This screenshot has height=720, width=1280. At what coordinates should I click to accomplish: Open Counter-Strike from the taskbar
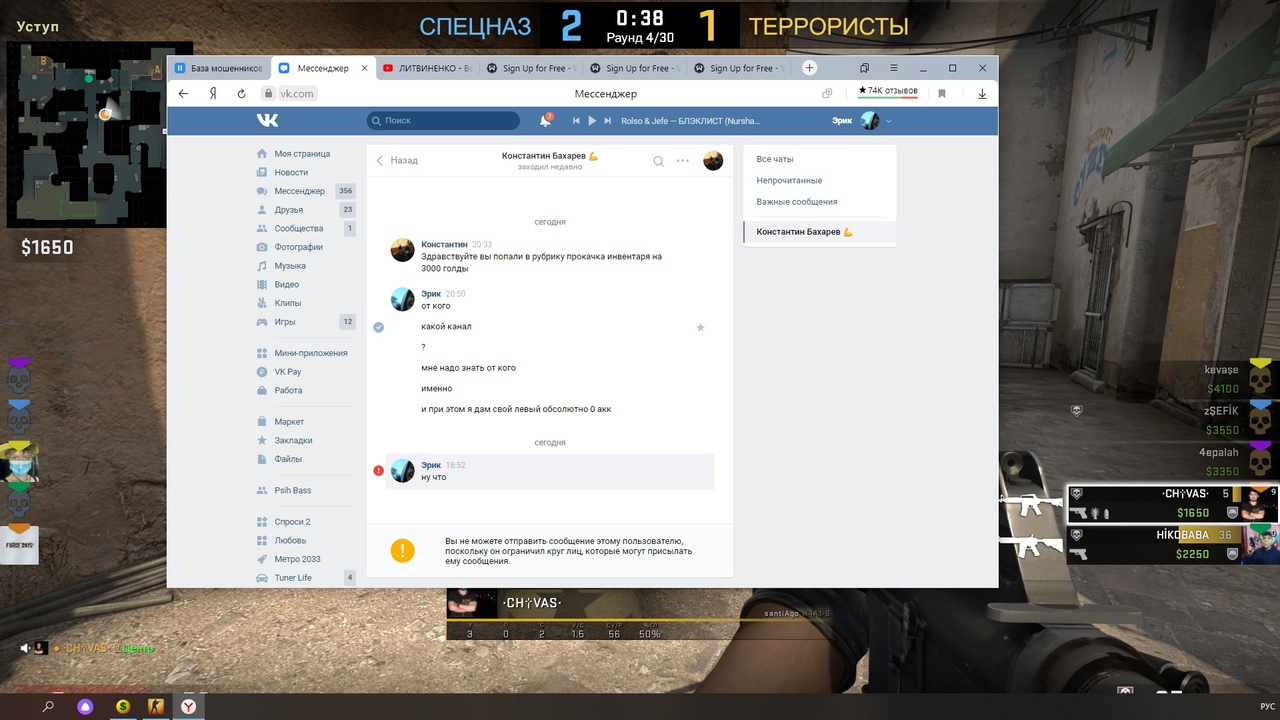[x=155, y=706]
